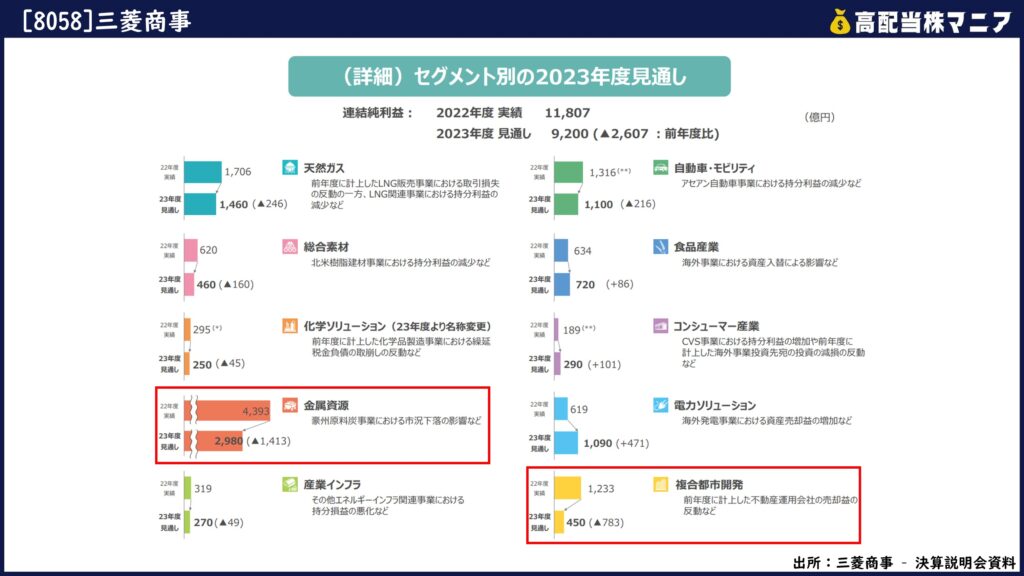This screenshot has height=576, width=1024.
Task: Click the 電力ソリューション plug icon
Action: tap(660, 405)
